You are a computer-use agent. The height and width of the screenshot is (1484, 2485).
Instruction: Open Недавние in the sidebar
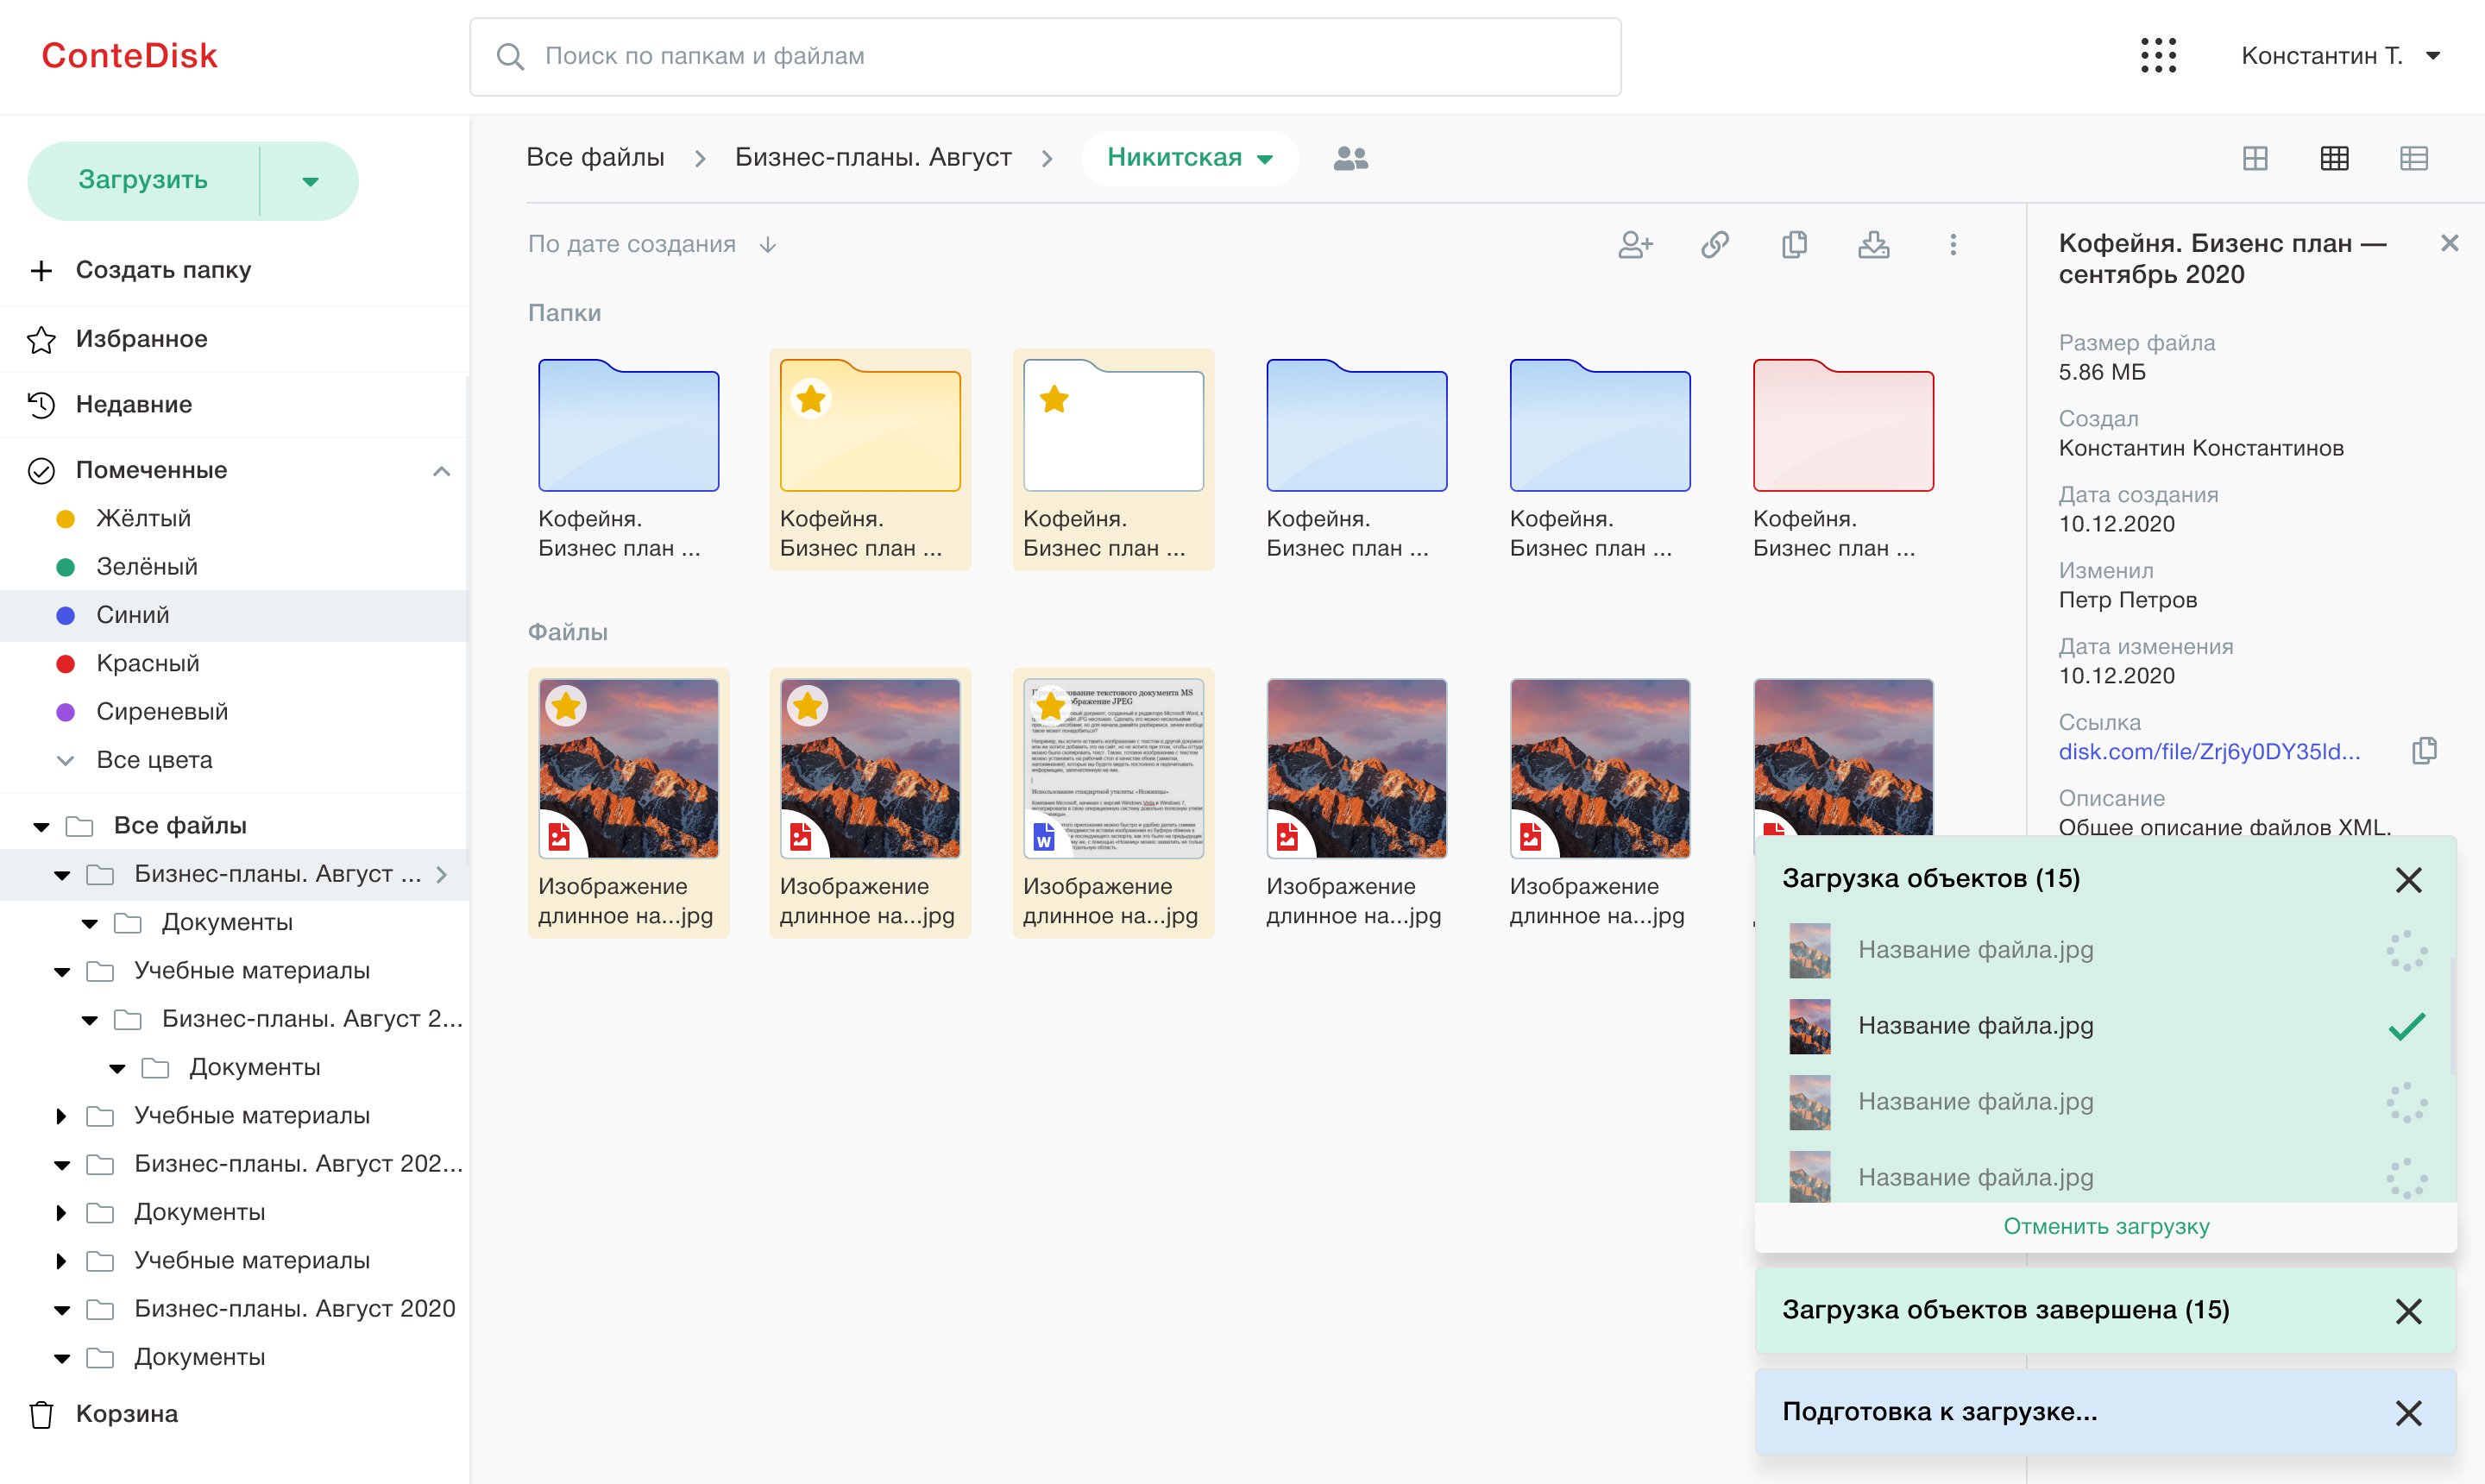tap(133, 405)
